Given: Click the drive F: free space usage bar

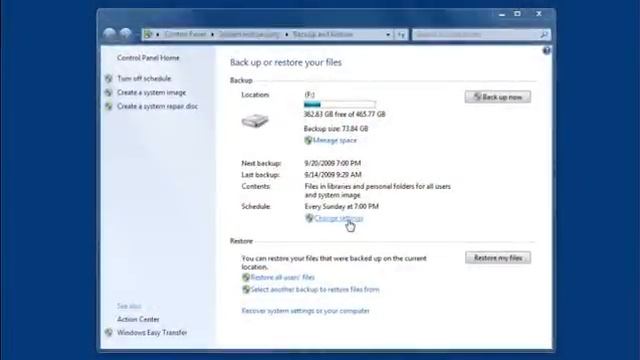Looking at the screenshot, I should point(340,104).
